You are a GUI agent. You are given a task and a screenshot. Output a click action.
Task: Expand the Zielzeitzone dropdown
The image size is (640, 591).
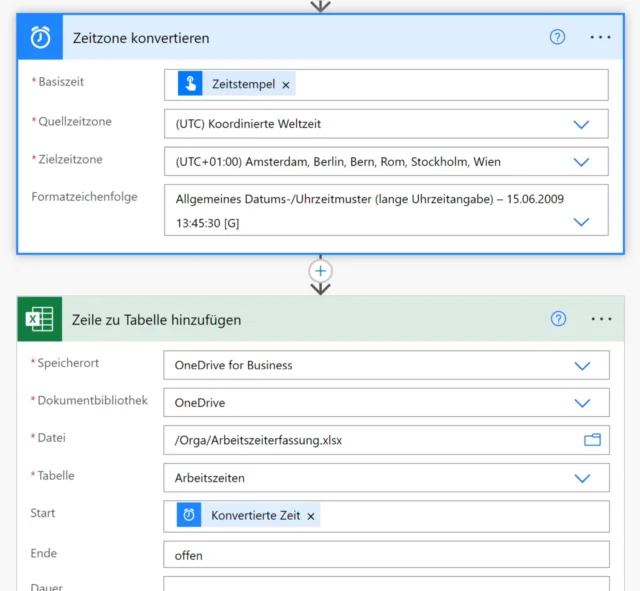click(x=581, y=162)
